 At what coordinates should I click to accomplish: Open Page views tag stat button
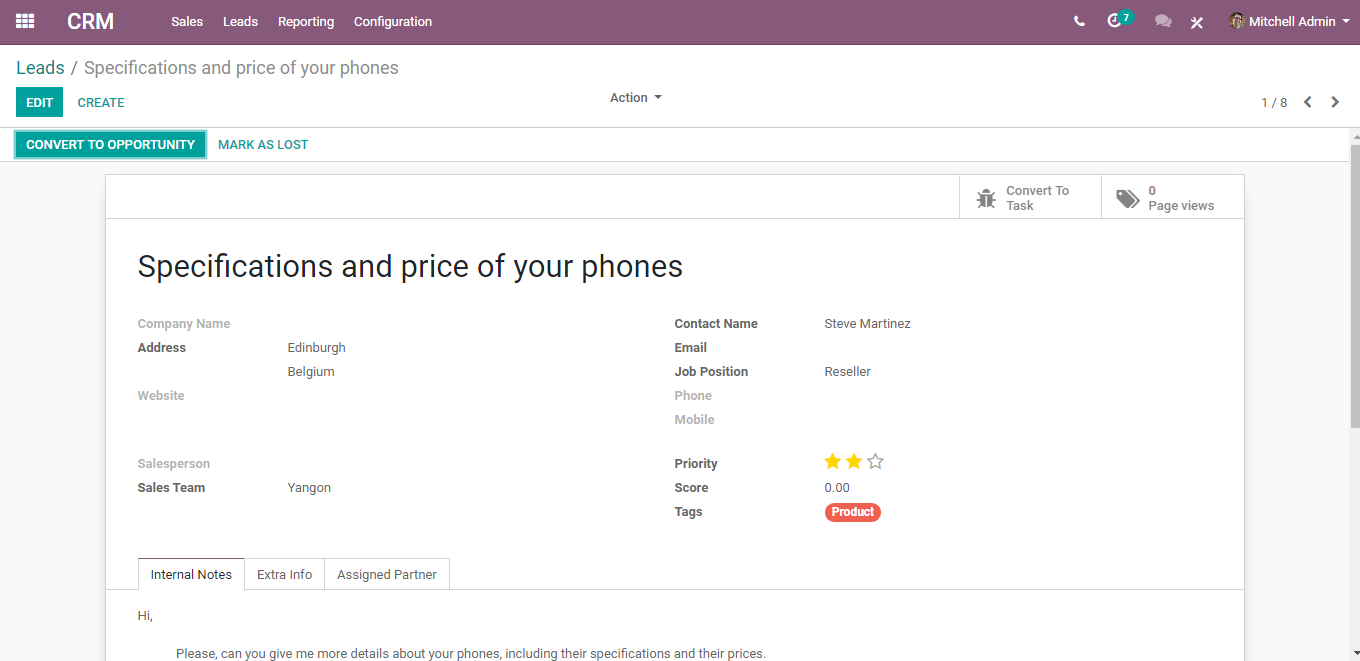click(x=1172, y=198)
